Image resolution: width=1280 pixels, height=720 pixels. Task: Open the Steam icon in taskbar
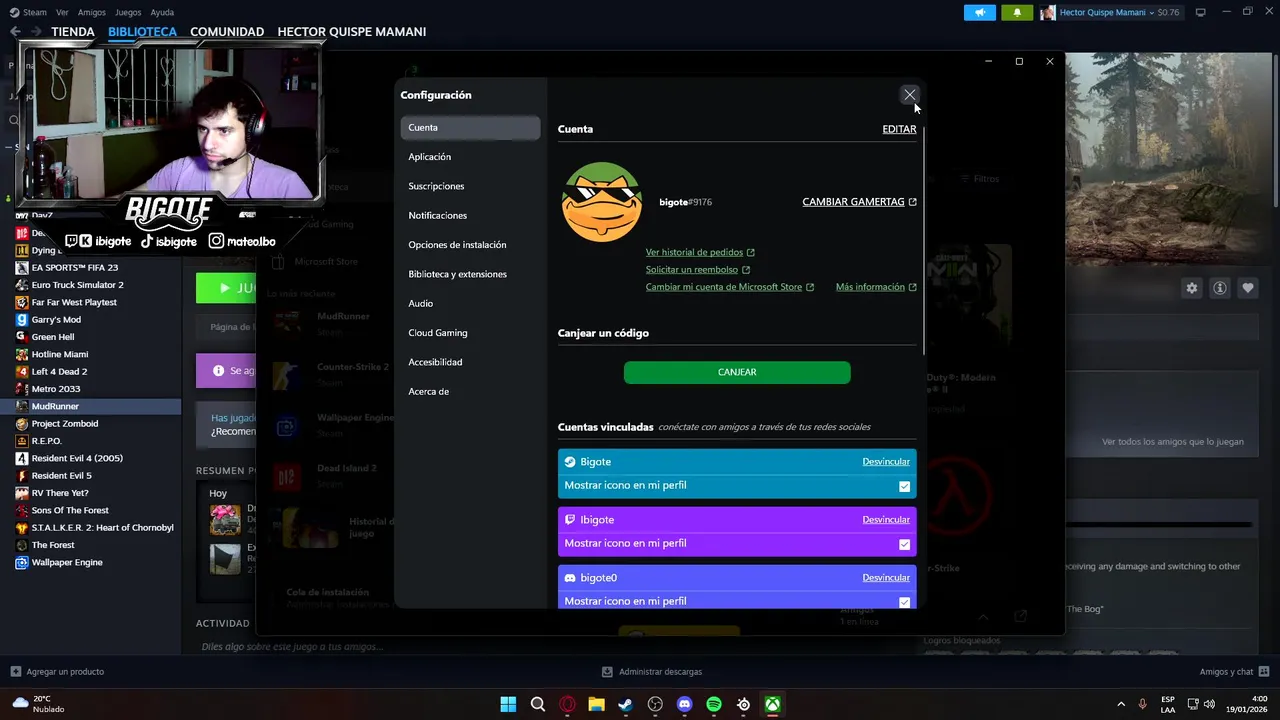(x=626, y=704)
